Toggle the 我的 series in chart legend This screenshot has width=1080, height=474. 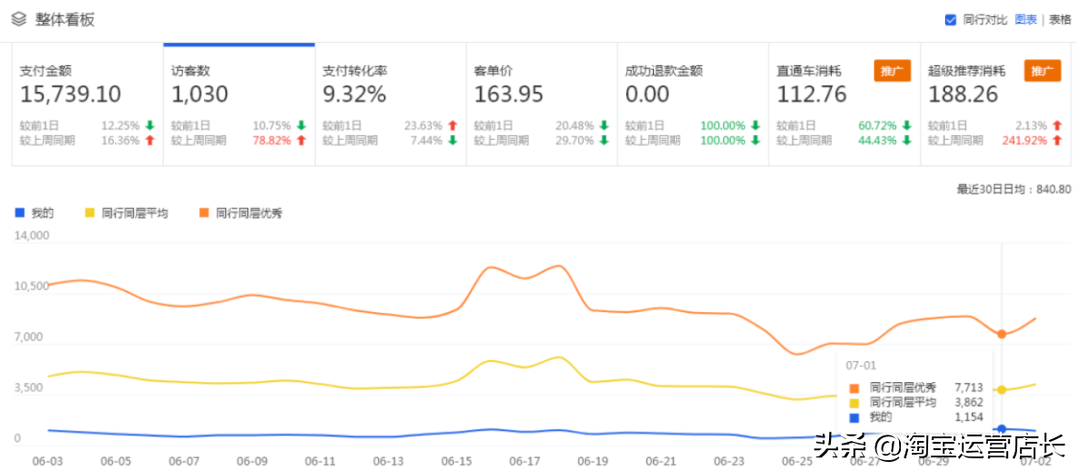[x=34, y=213]
